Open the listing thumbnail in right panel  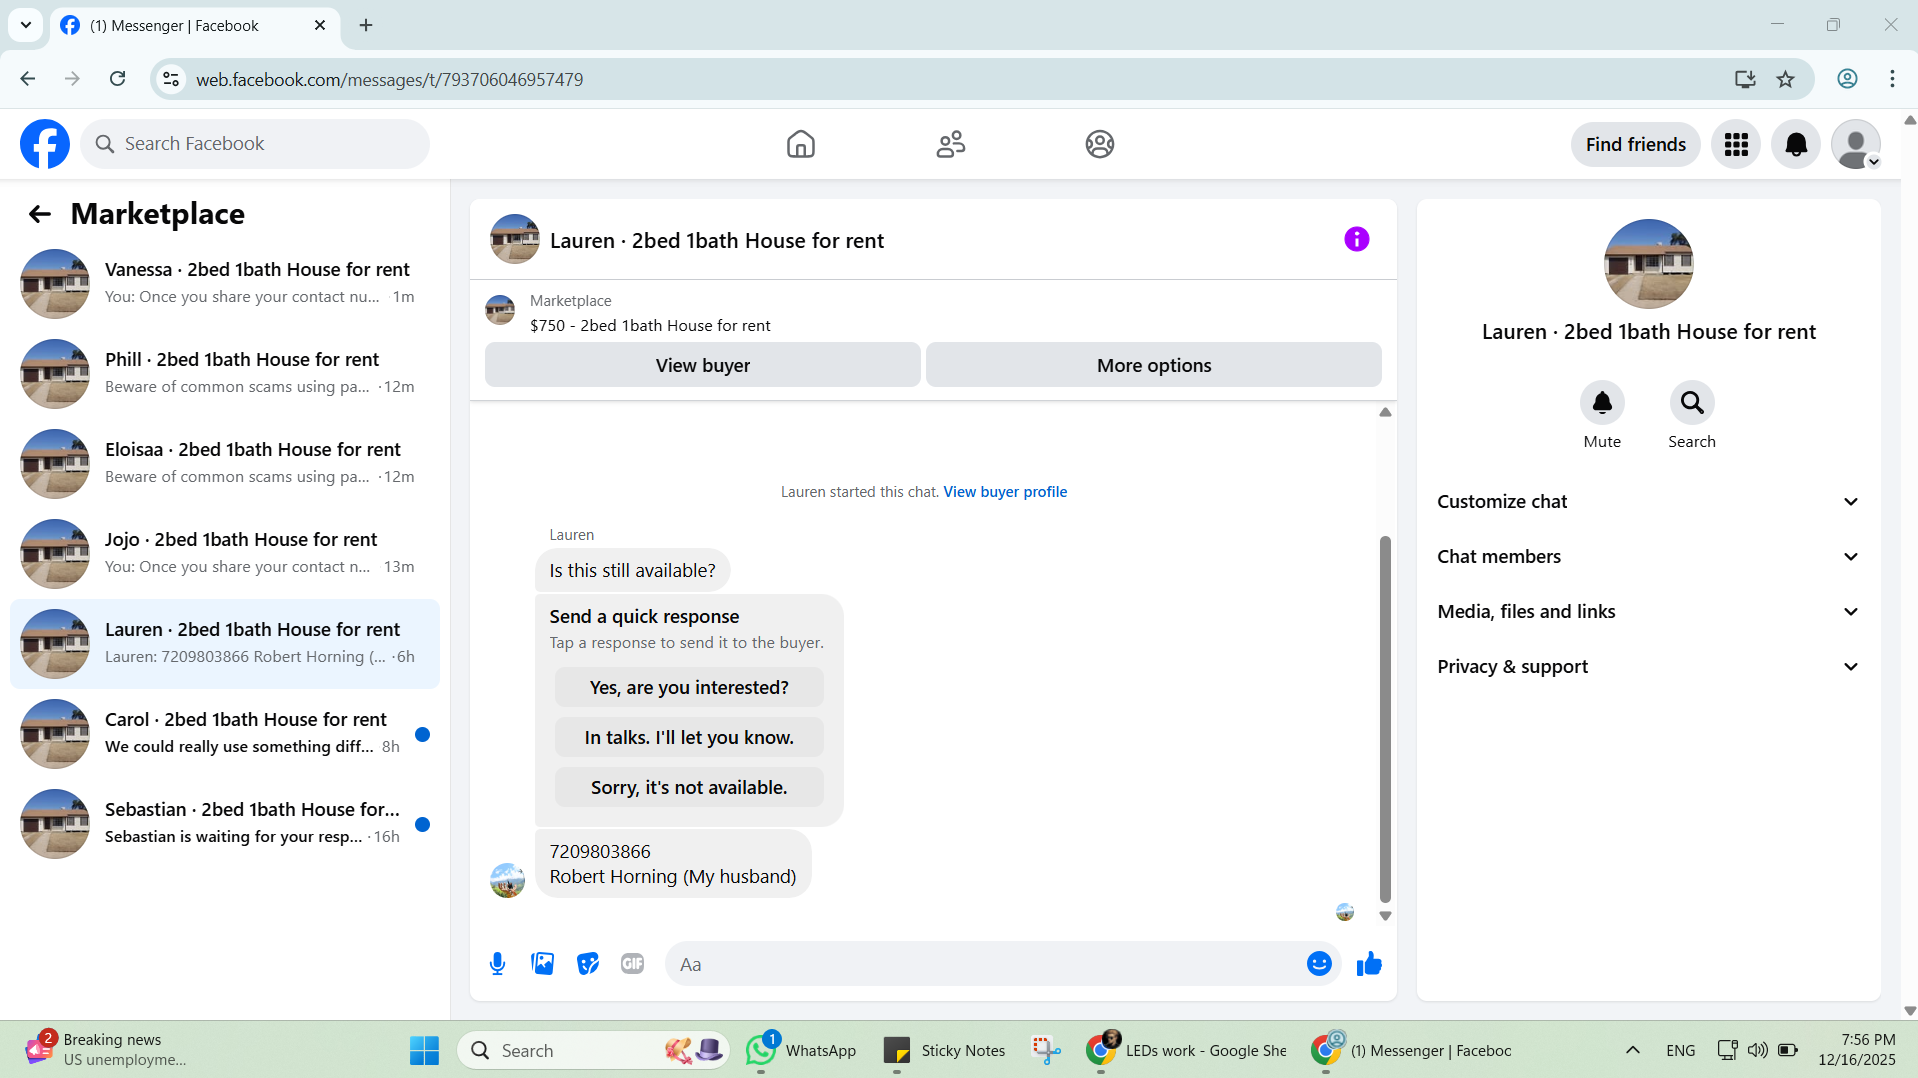[x=1648, y=264]
